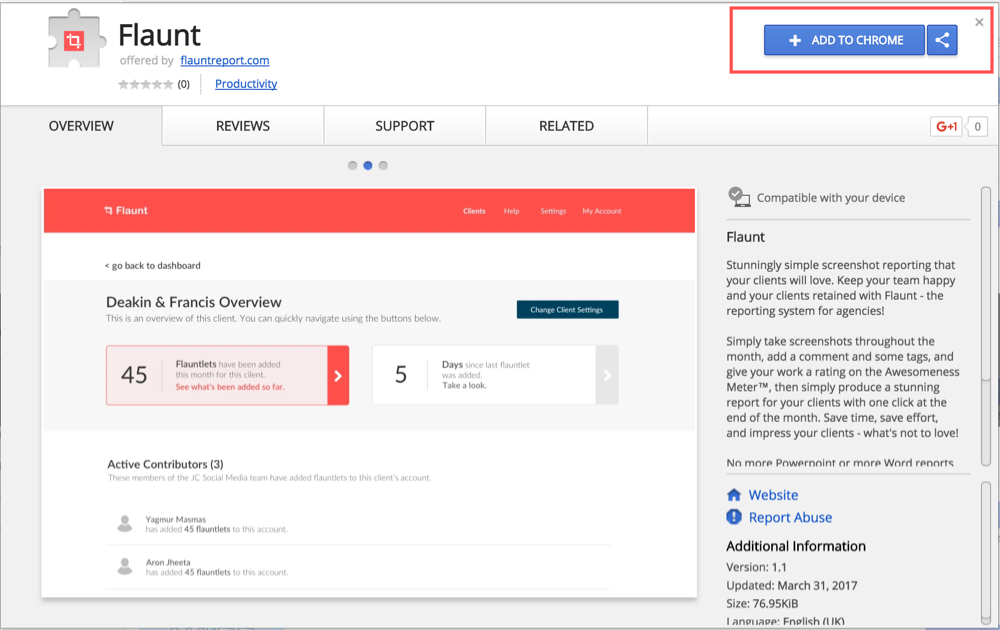Switch to the Support tab
1000x630 pixels.
coord(405,126)
